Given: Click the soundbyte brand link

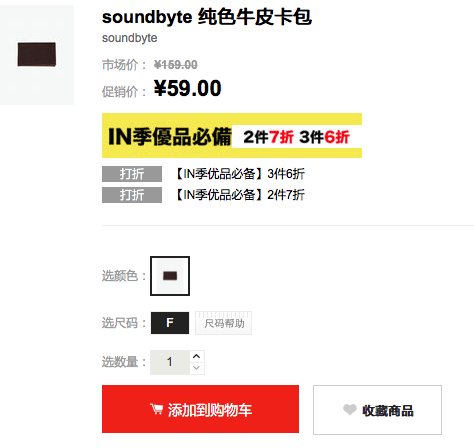Looking at the screenshot, I should click(x=129, y=38).
